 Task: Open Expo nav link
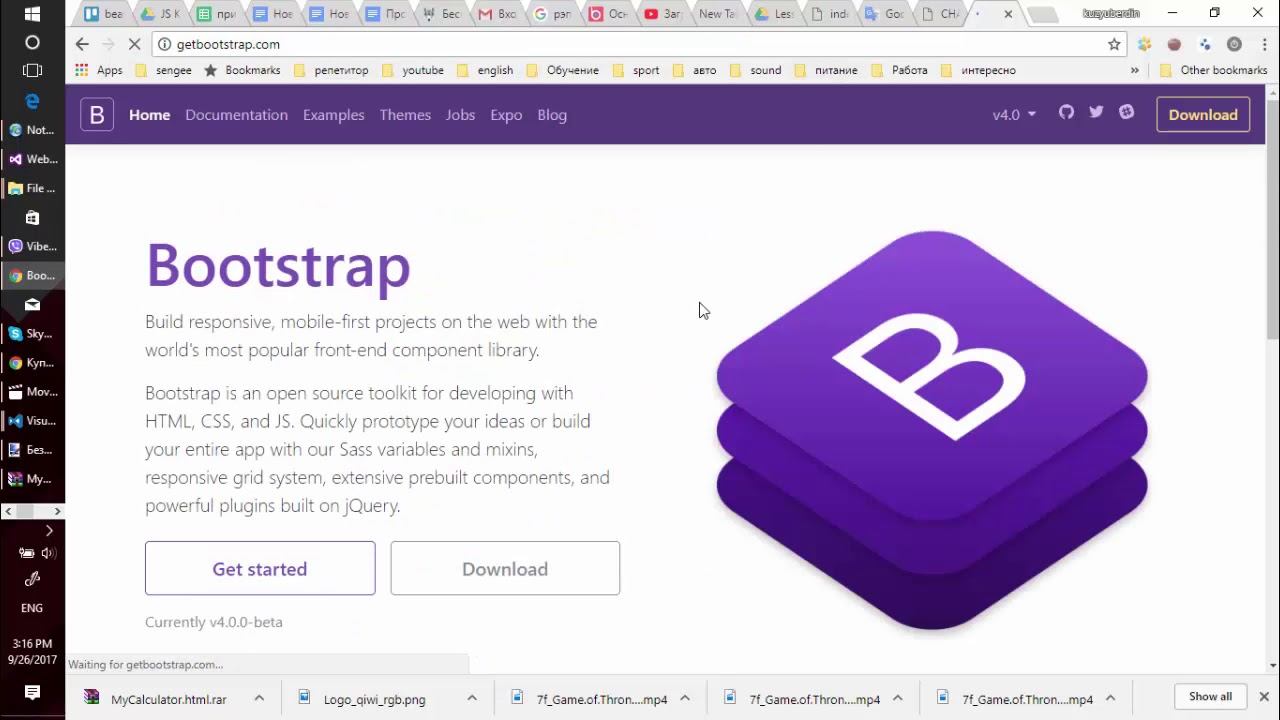[506, 115]
